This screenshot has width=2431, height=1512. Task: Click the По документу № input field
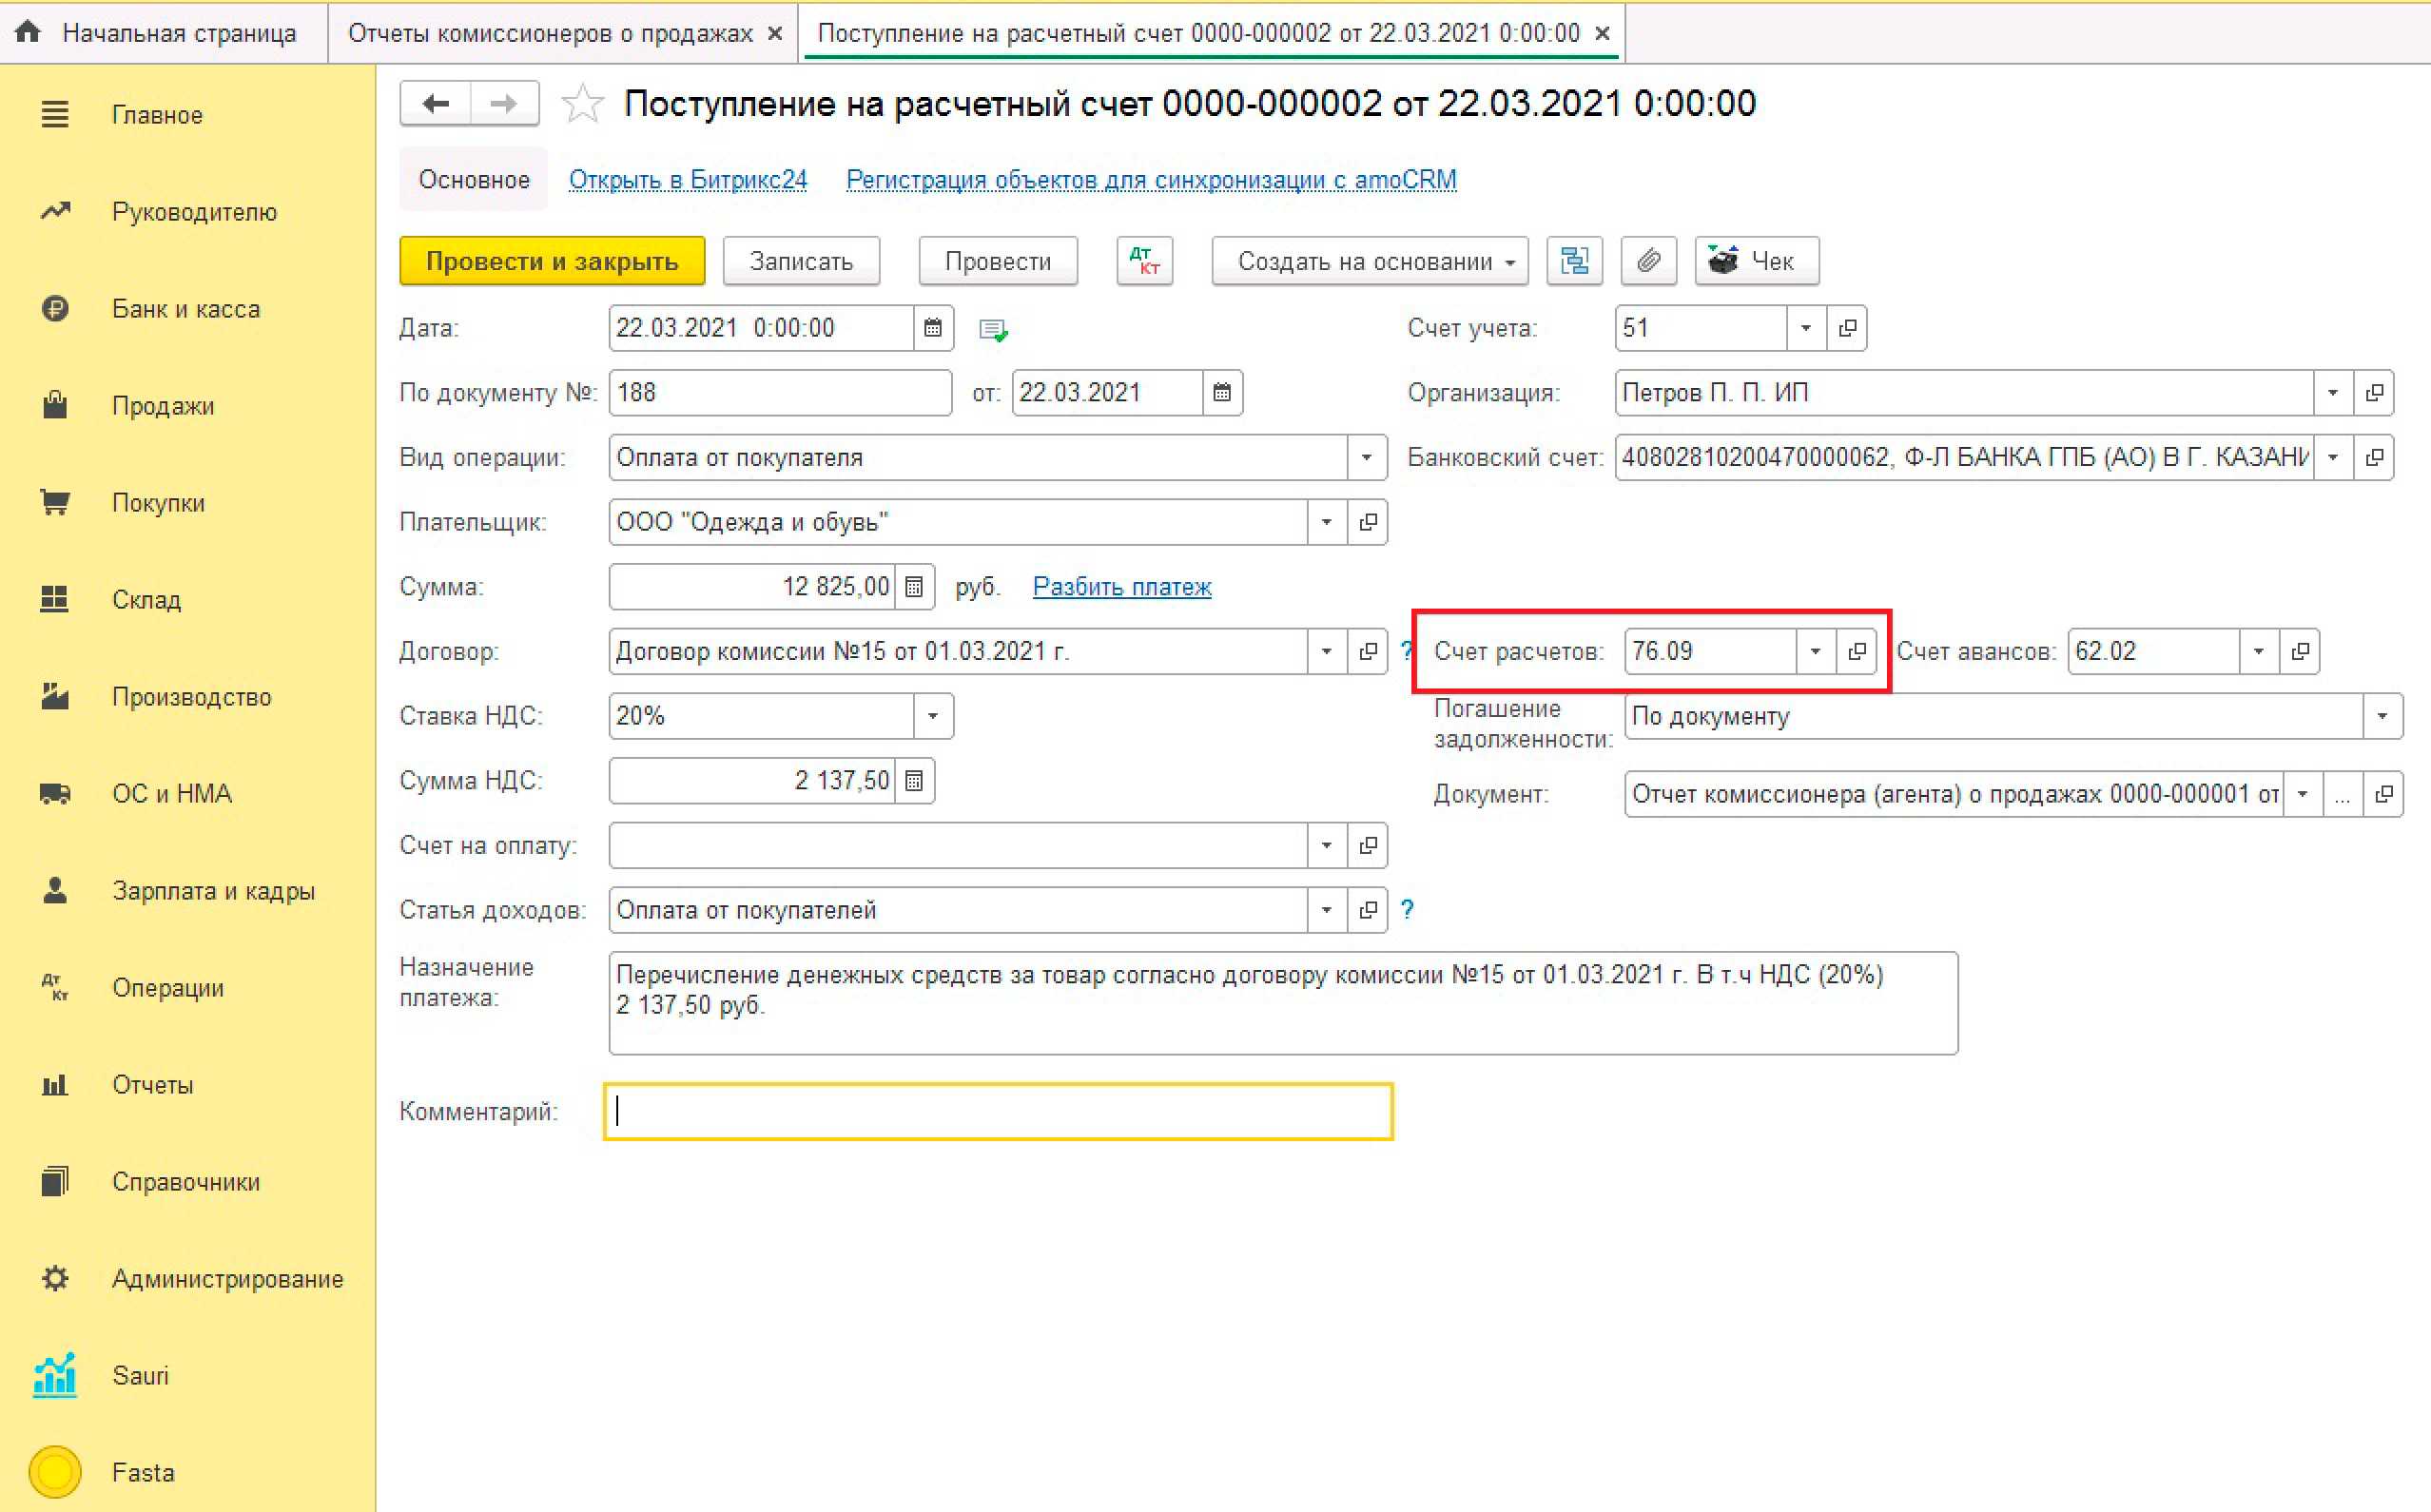point(780,393)
